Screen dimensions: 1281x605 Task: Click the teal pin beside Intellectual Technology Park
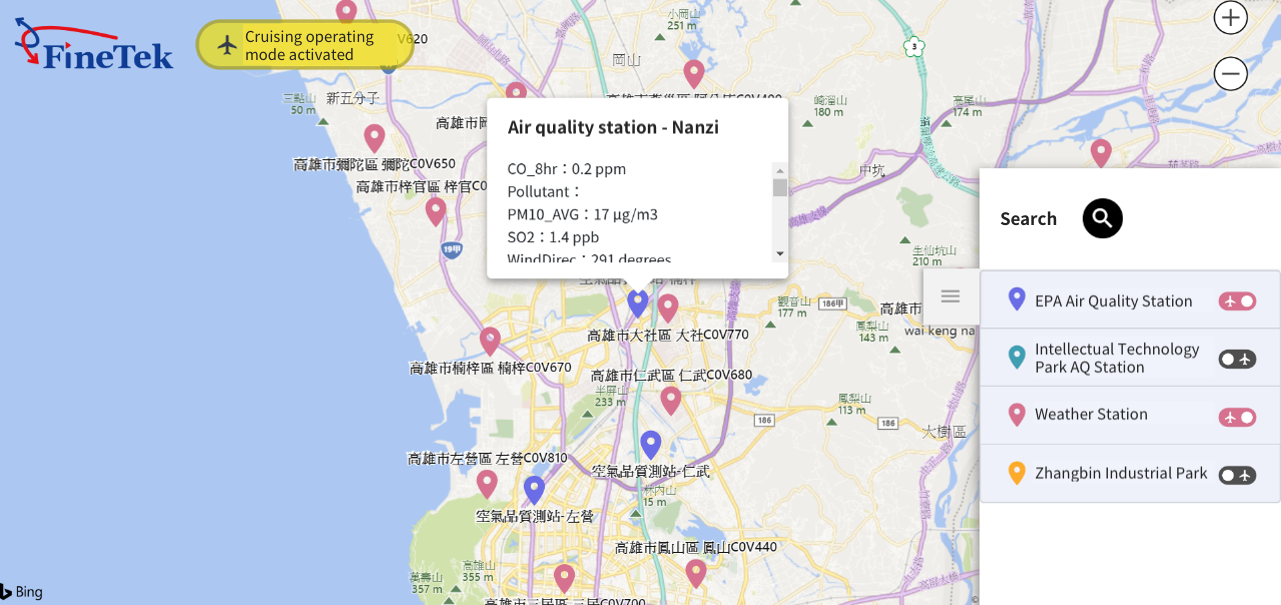[x=1017, y=357]
